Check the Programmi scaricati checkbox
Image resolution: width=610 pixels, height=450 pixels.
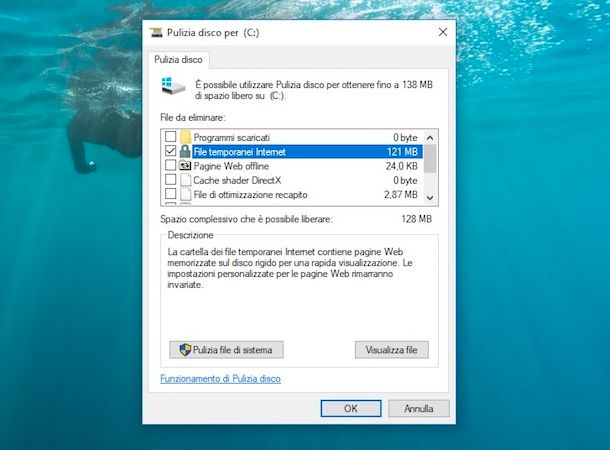click(170, 137)
